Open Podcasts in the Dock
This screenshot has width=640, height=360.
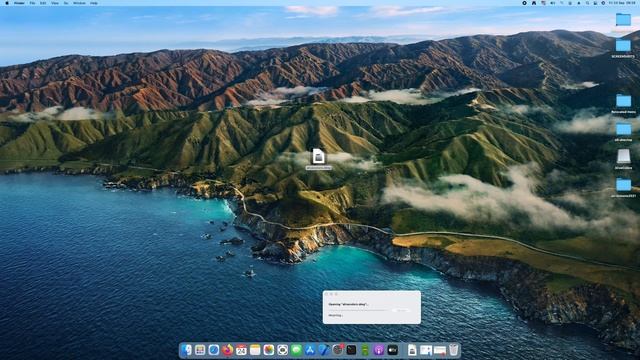tap(379, 350)
